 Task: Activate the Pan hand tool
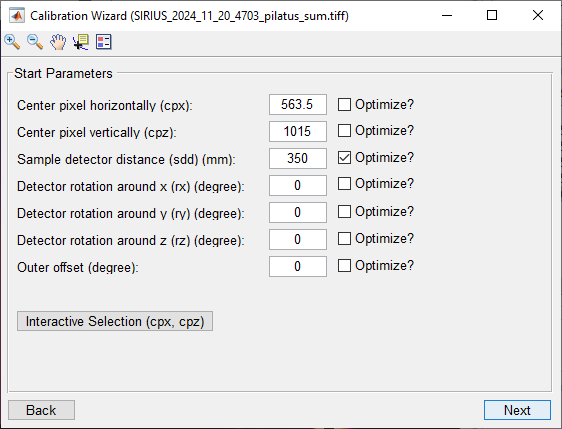click(x=58, y=42)
